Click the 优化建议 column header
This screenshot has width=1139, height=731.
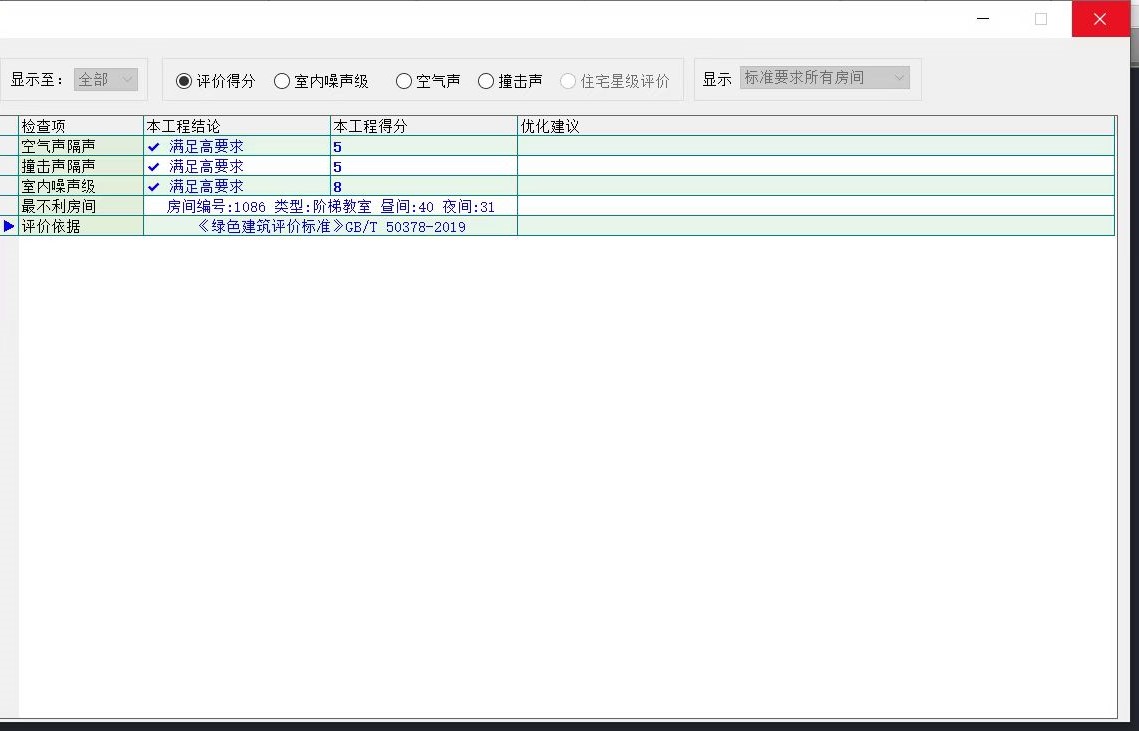[x=815, y=126]
